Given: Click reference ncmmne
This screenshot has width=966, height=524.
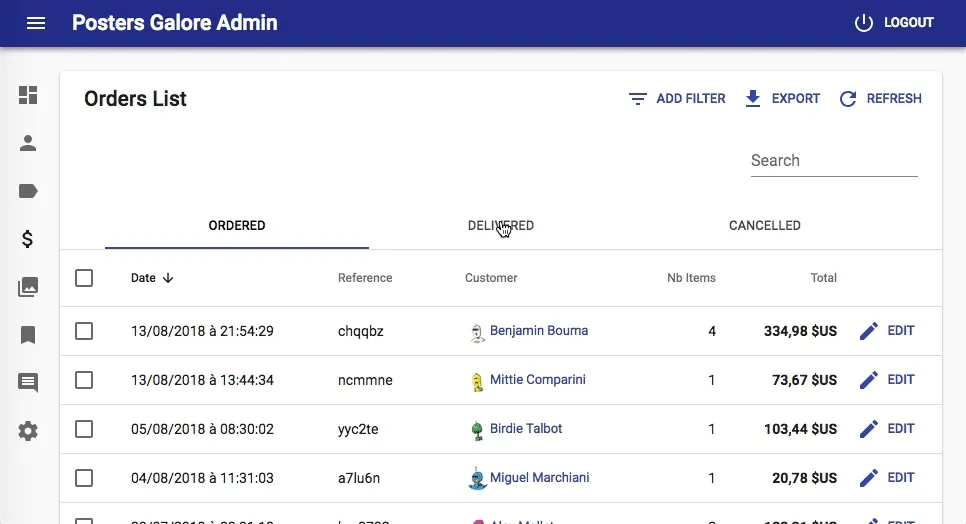Looking at the screenshot, I should [x=365, y=381].
